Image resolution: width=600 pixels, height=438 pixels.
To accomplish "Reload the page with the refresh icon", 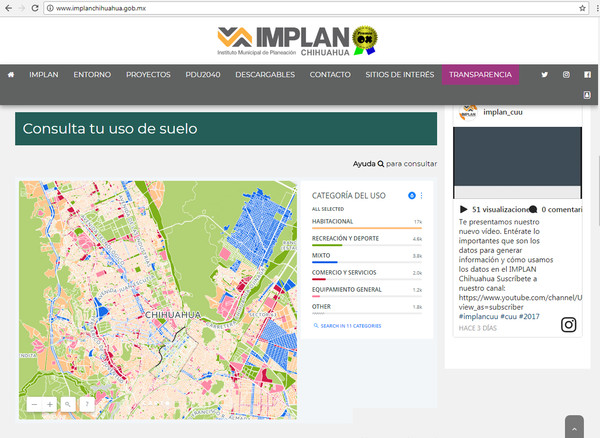I will click(35, 8).
